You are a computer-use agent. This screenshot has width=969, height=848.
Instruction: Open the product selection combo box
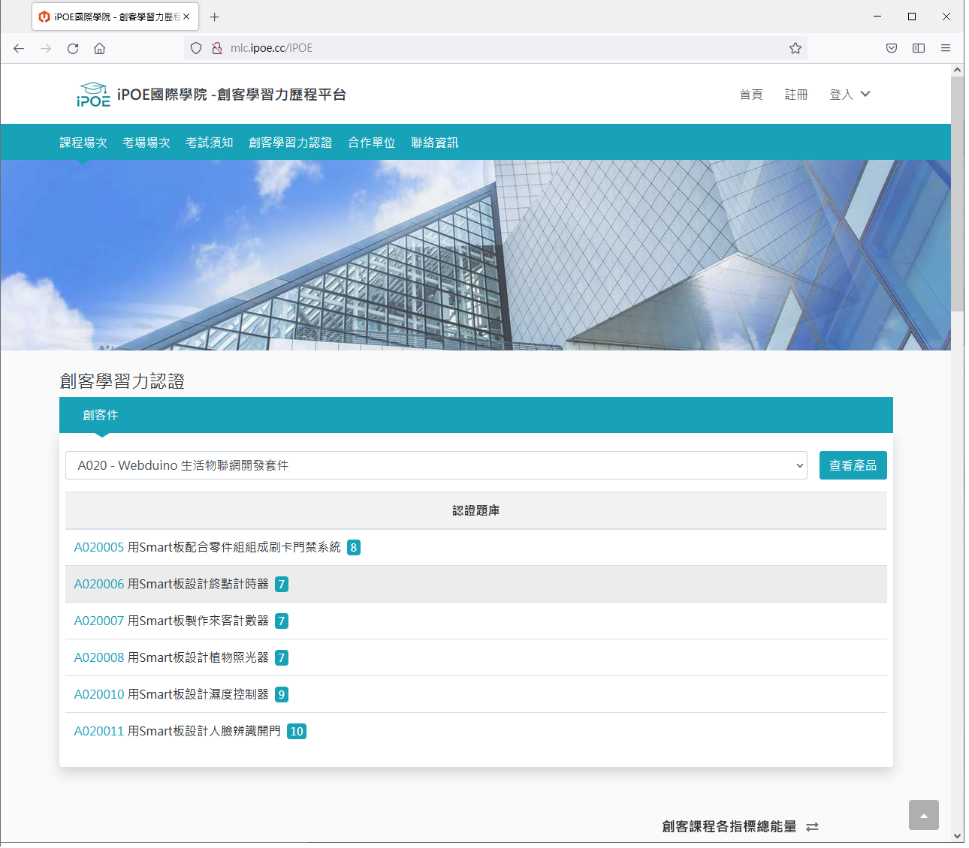[x=436, y=465]
